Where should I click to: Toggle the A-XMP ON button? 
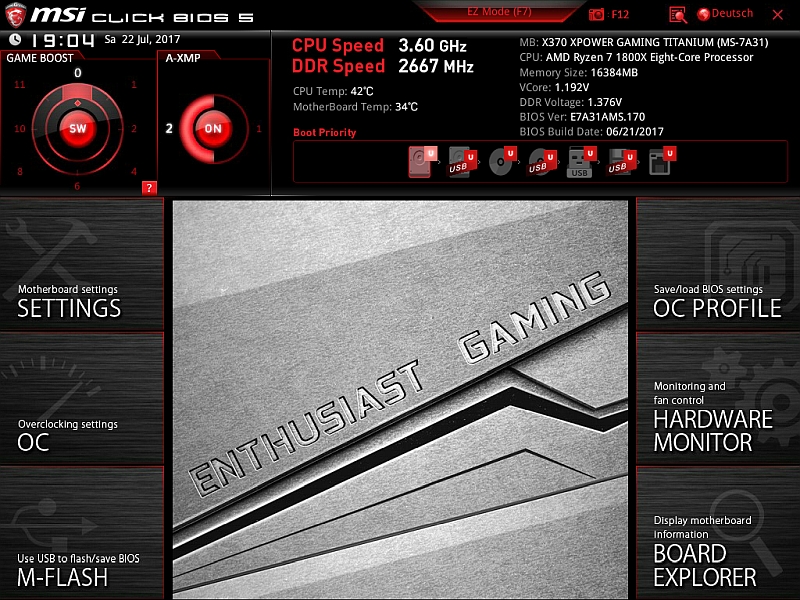tap(213, 128)
